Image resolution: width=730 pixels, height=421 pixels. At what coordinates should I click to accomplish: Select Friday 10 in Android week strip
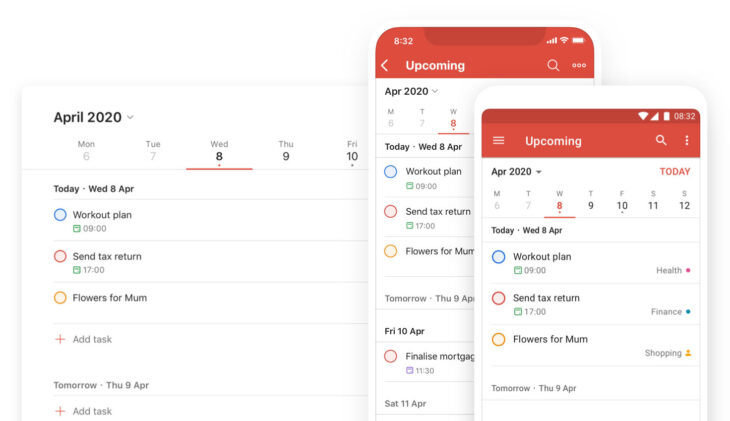(622, 201)
